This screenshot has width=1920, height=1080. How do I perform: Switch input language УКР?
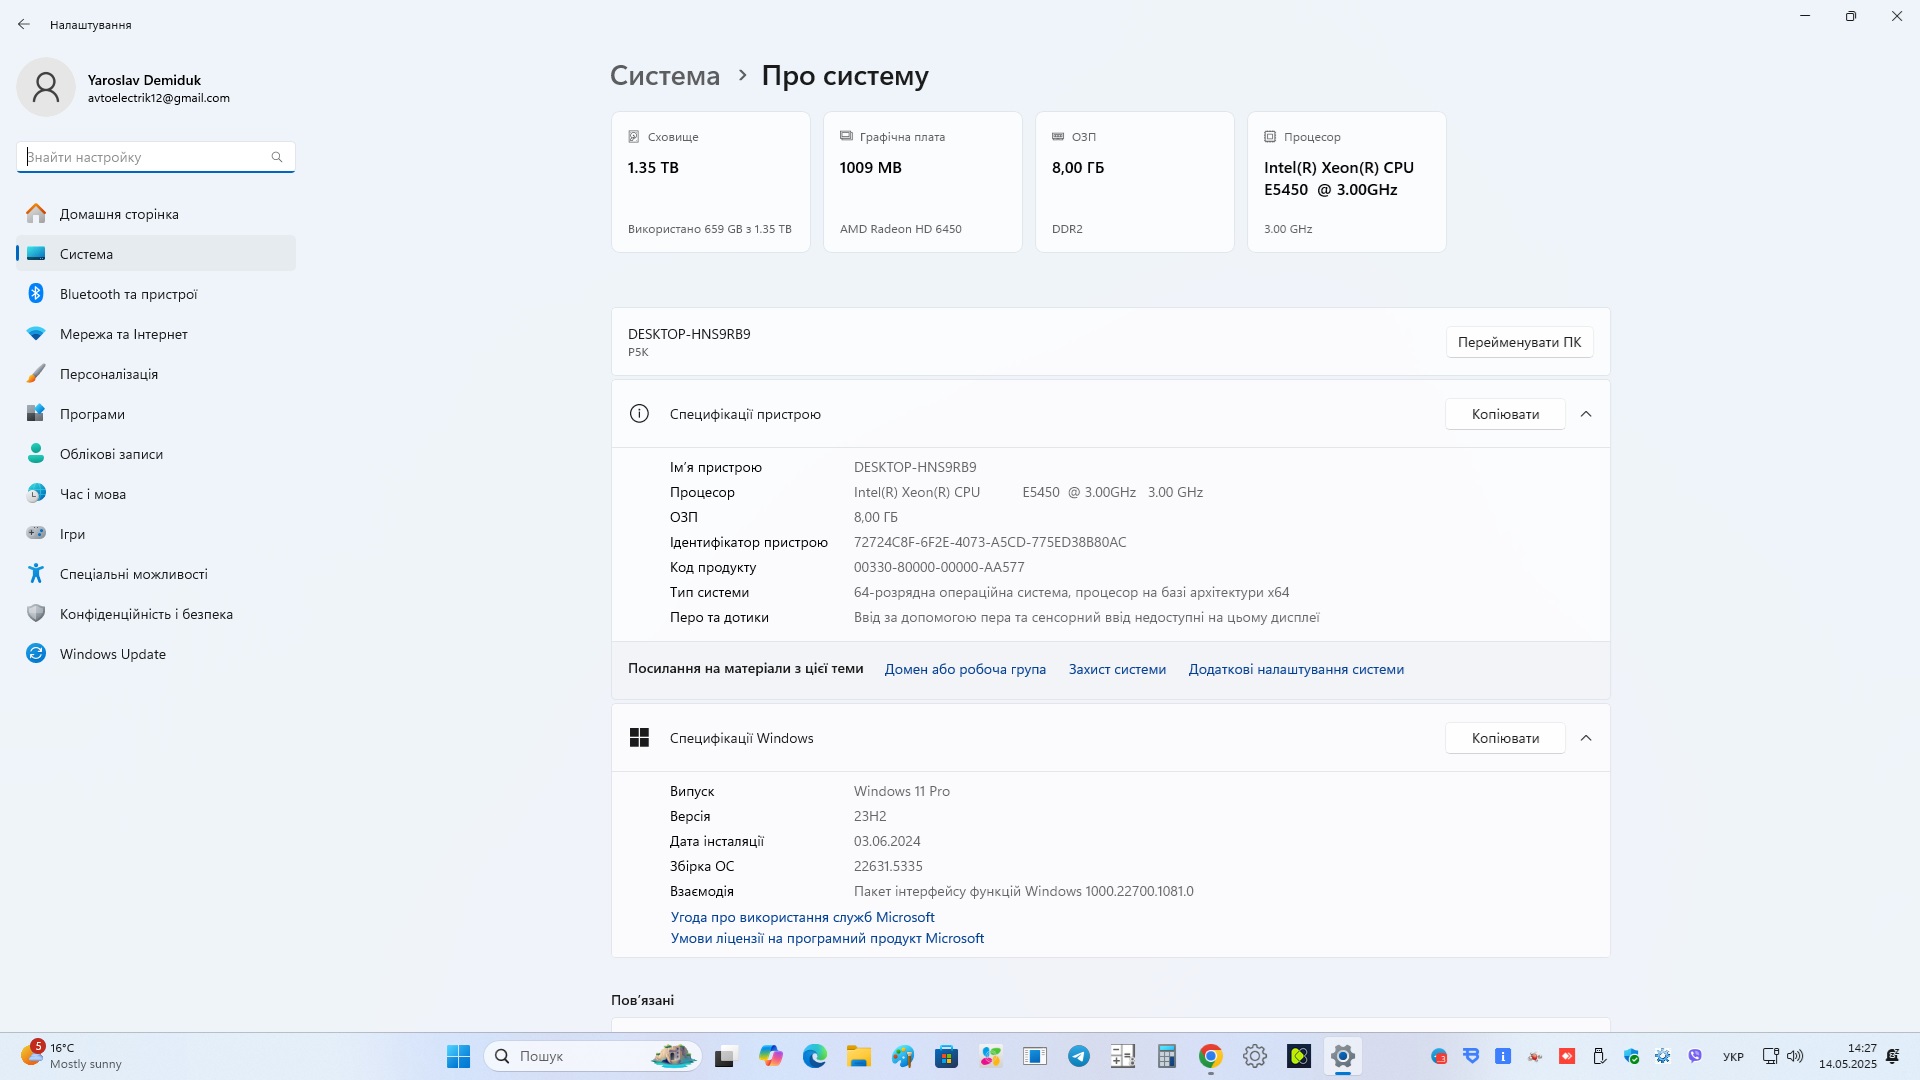click(x=1733, y=1057)
